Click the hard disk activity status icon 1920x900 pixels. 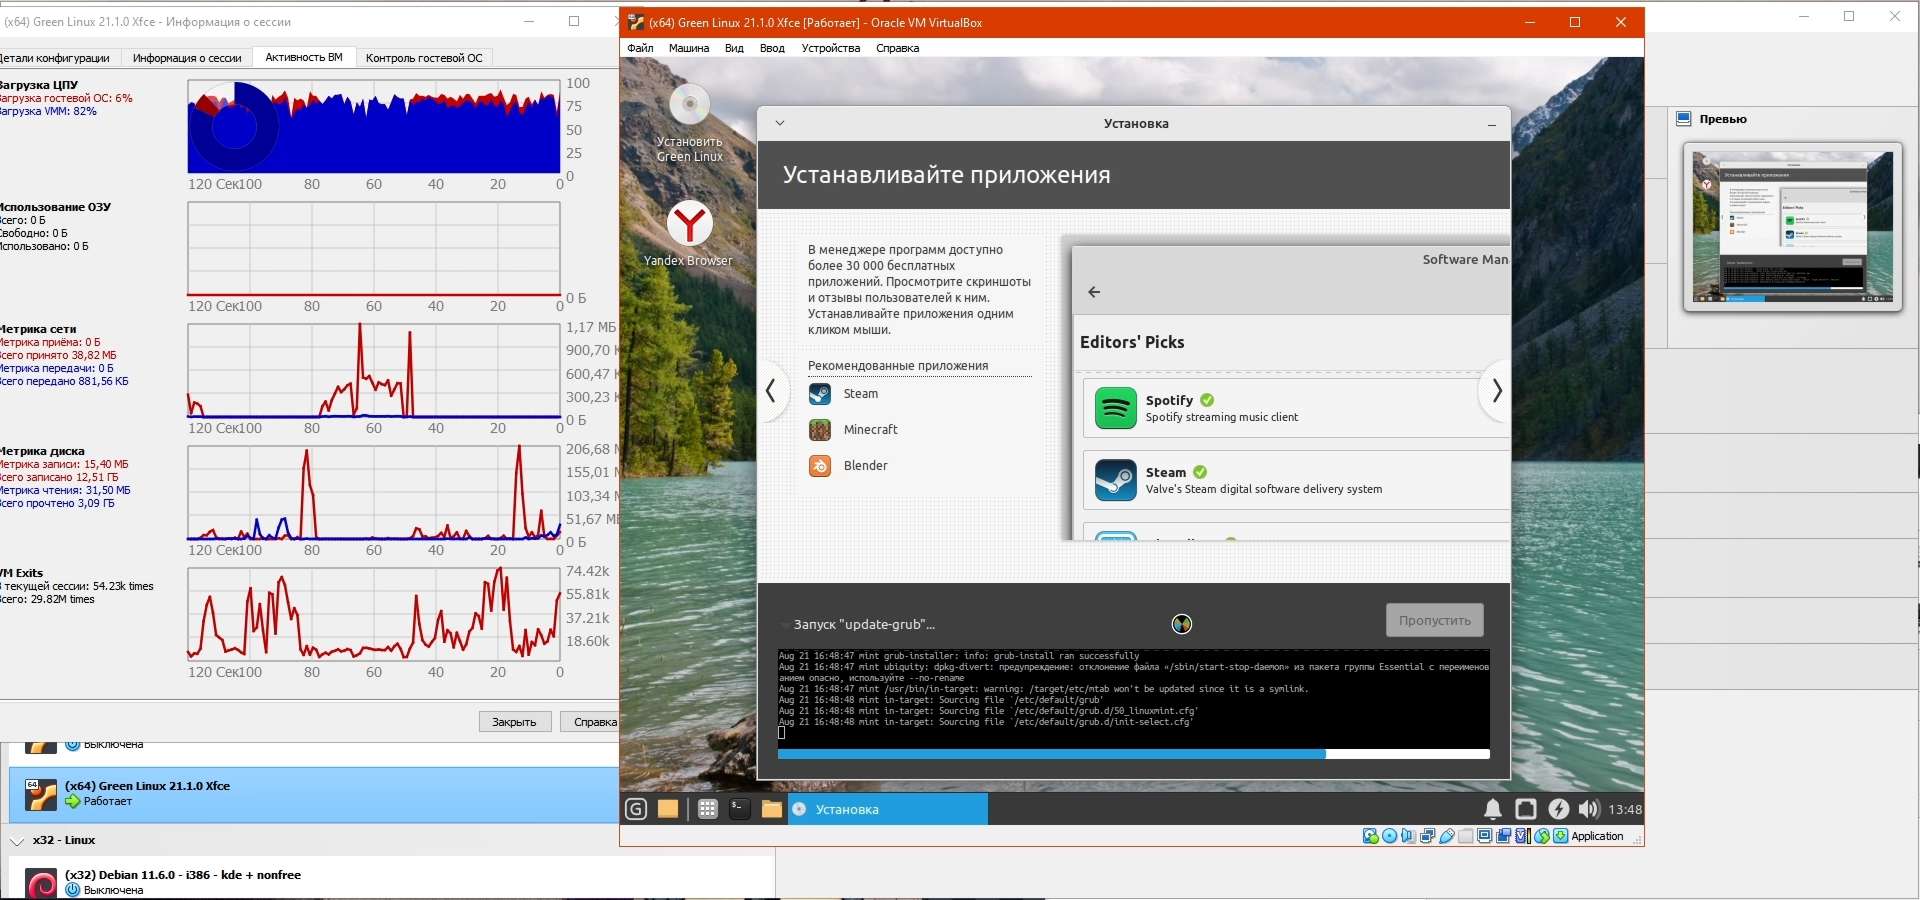[x=1371, y=836]
